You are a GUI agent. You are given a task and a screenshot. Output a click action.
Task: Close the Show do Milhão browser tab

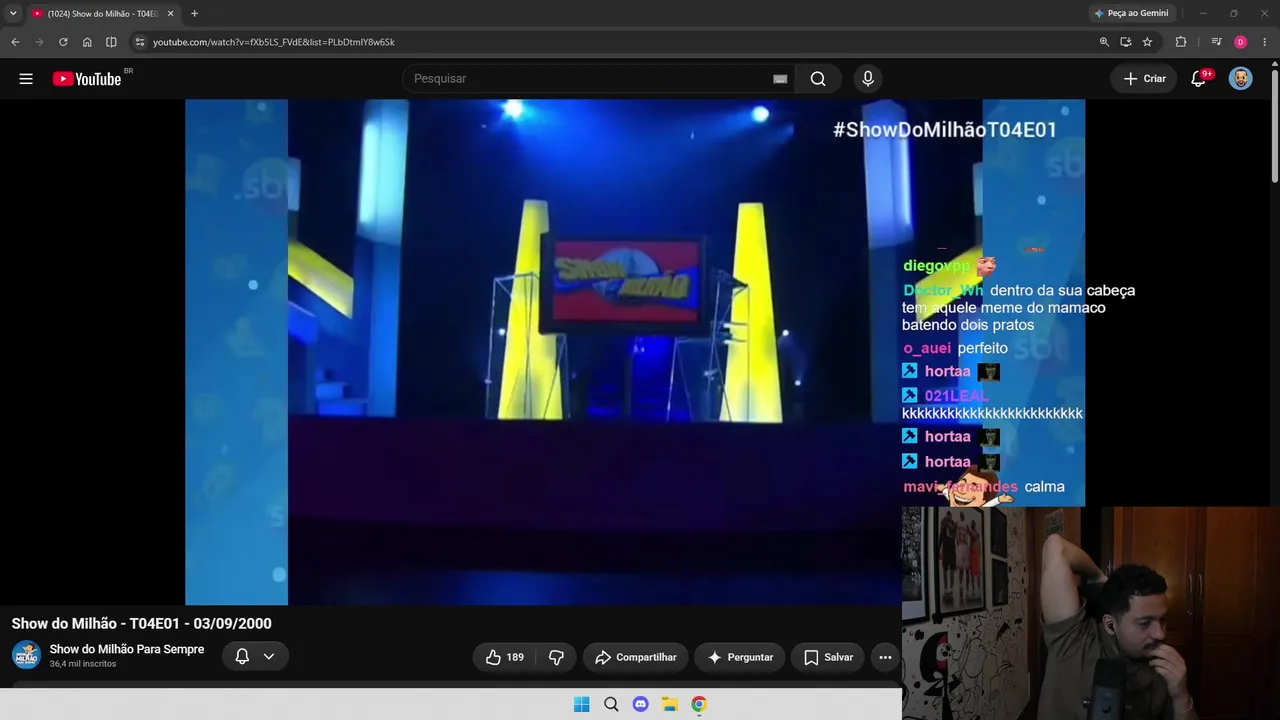pos(170,14)
